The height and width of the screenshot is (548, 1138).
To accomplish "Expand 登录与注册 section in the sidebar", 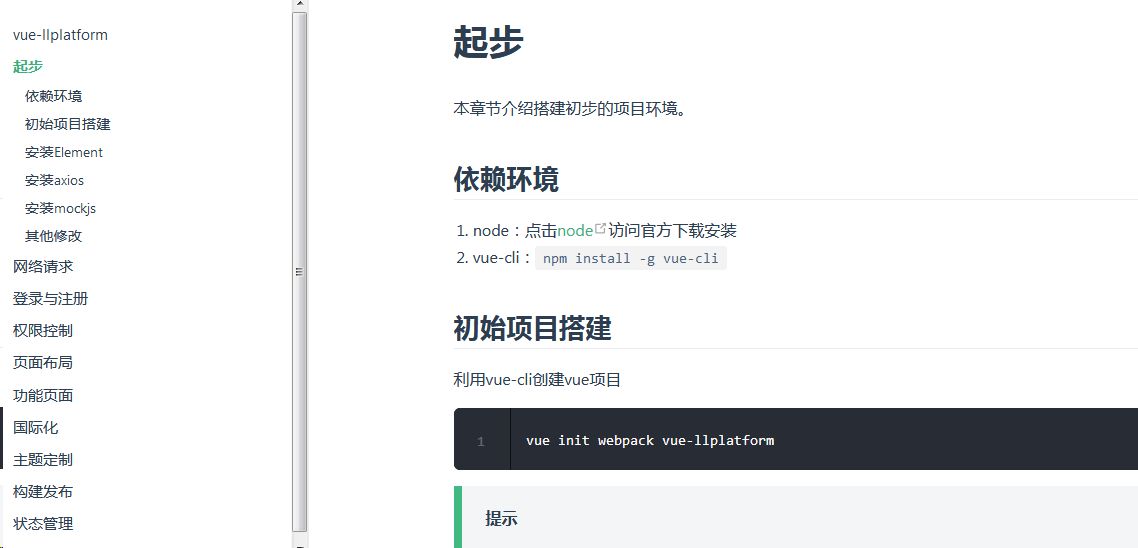I will point(50,299).
